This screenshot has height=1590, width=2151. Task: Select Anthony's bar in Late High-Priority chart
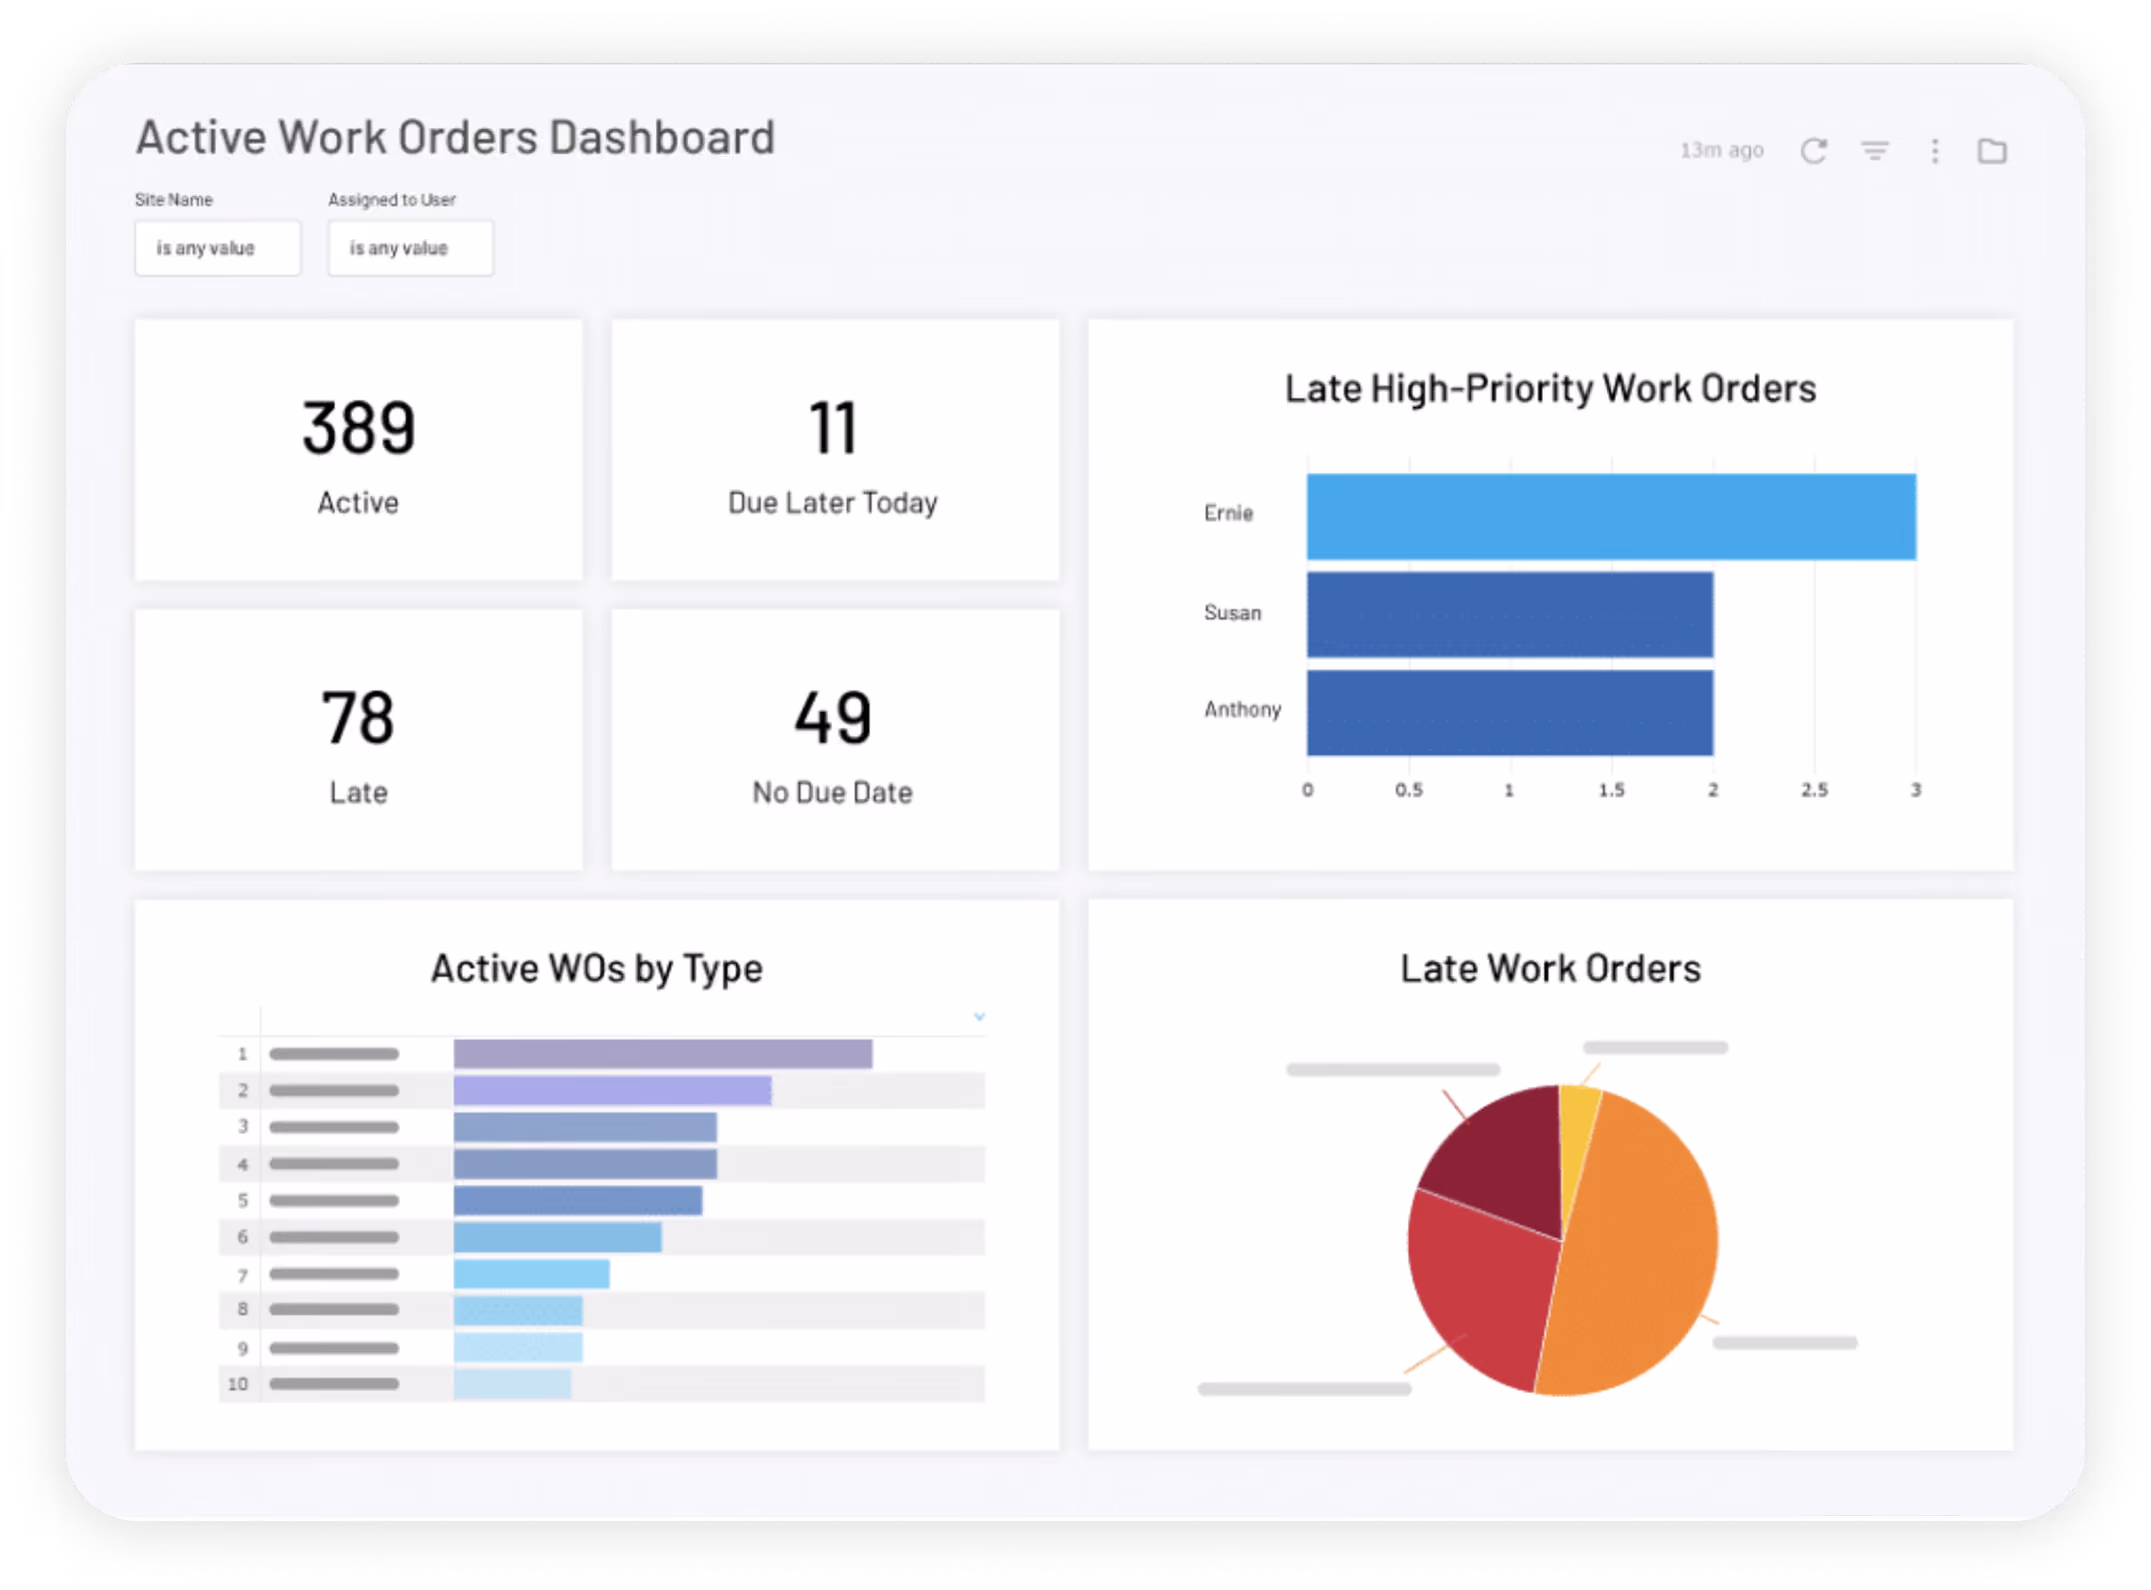(x=1509, y=712)
